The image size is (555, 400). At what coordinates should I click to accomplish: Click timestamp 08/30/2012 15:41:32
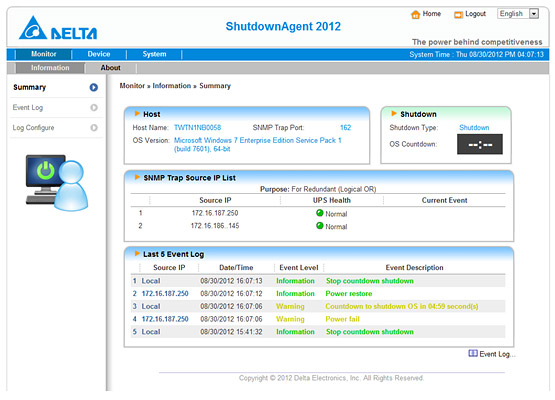(231, 332)
